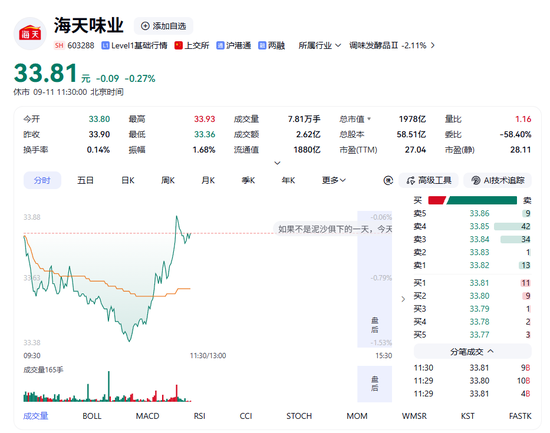Viewport: 550px width, 433px height.
Task: Click the 买5 row at 33.77
Action: (472, 335)
